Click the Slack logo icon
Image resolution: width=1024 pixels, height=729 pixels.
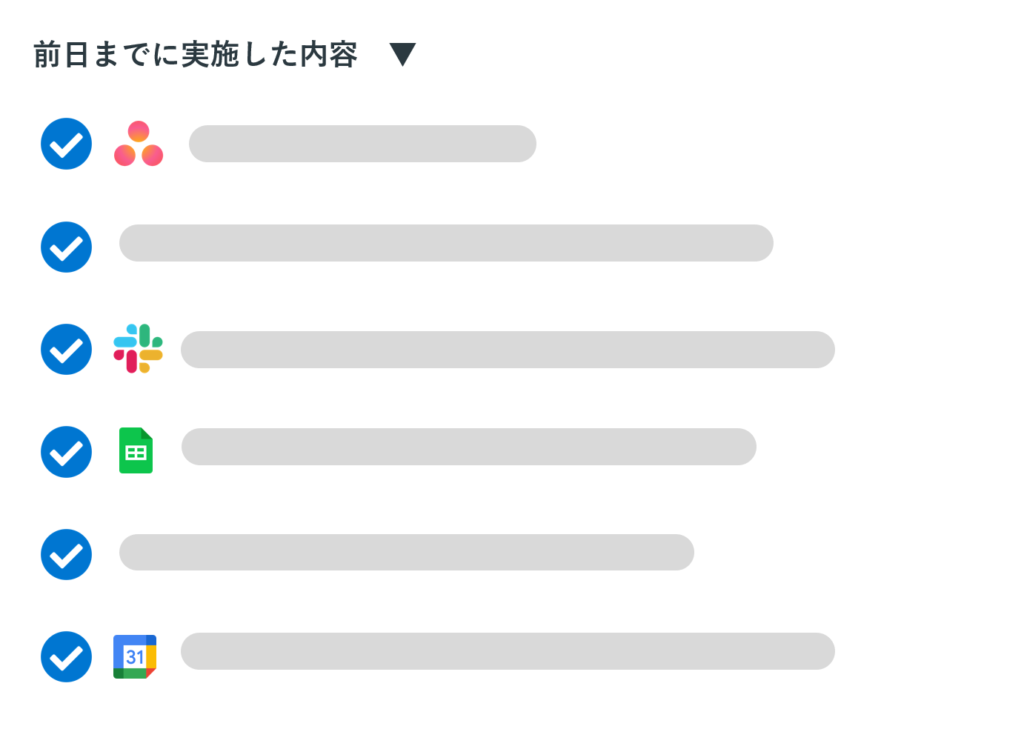[x=138, y=349]
